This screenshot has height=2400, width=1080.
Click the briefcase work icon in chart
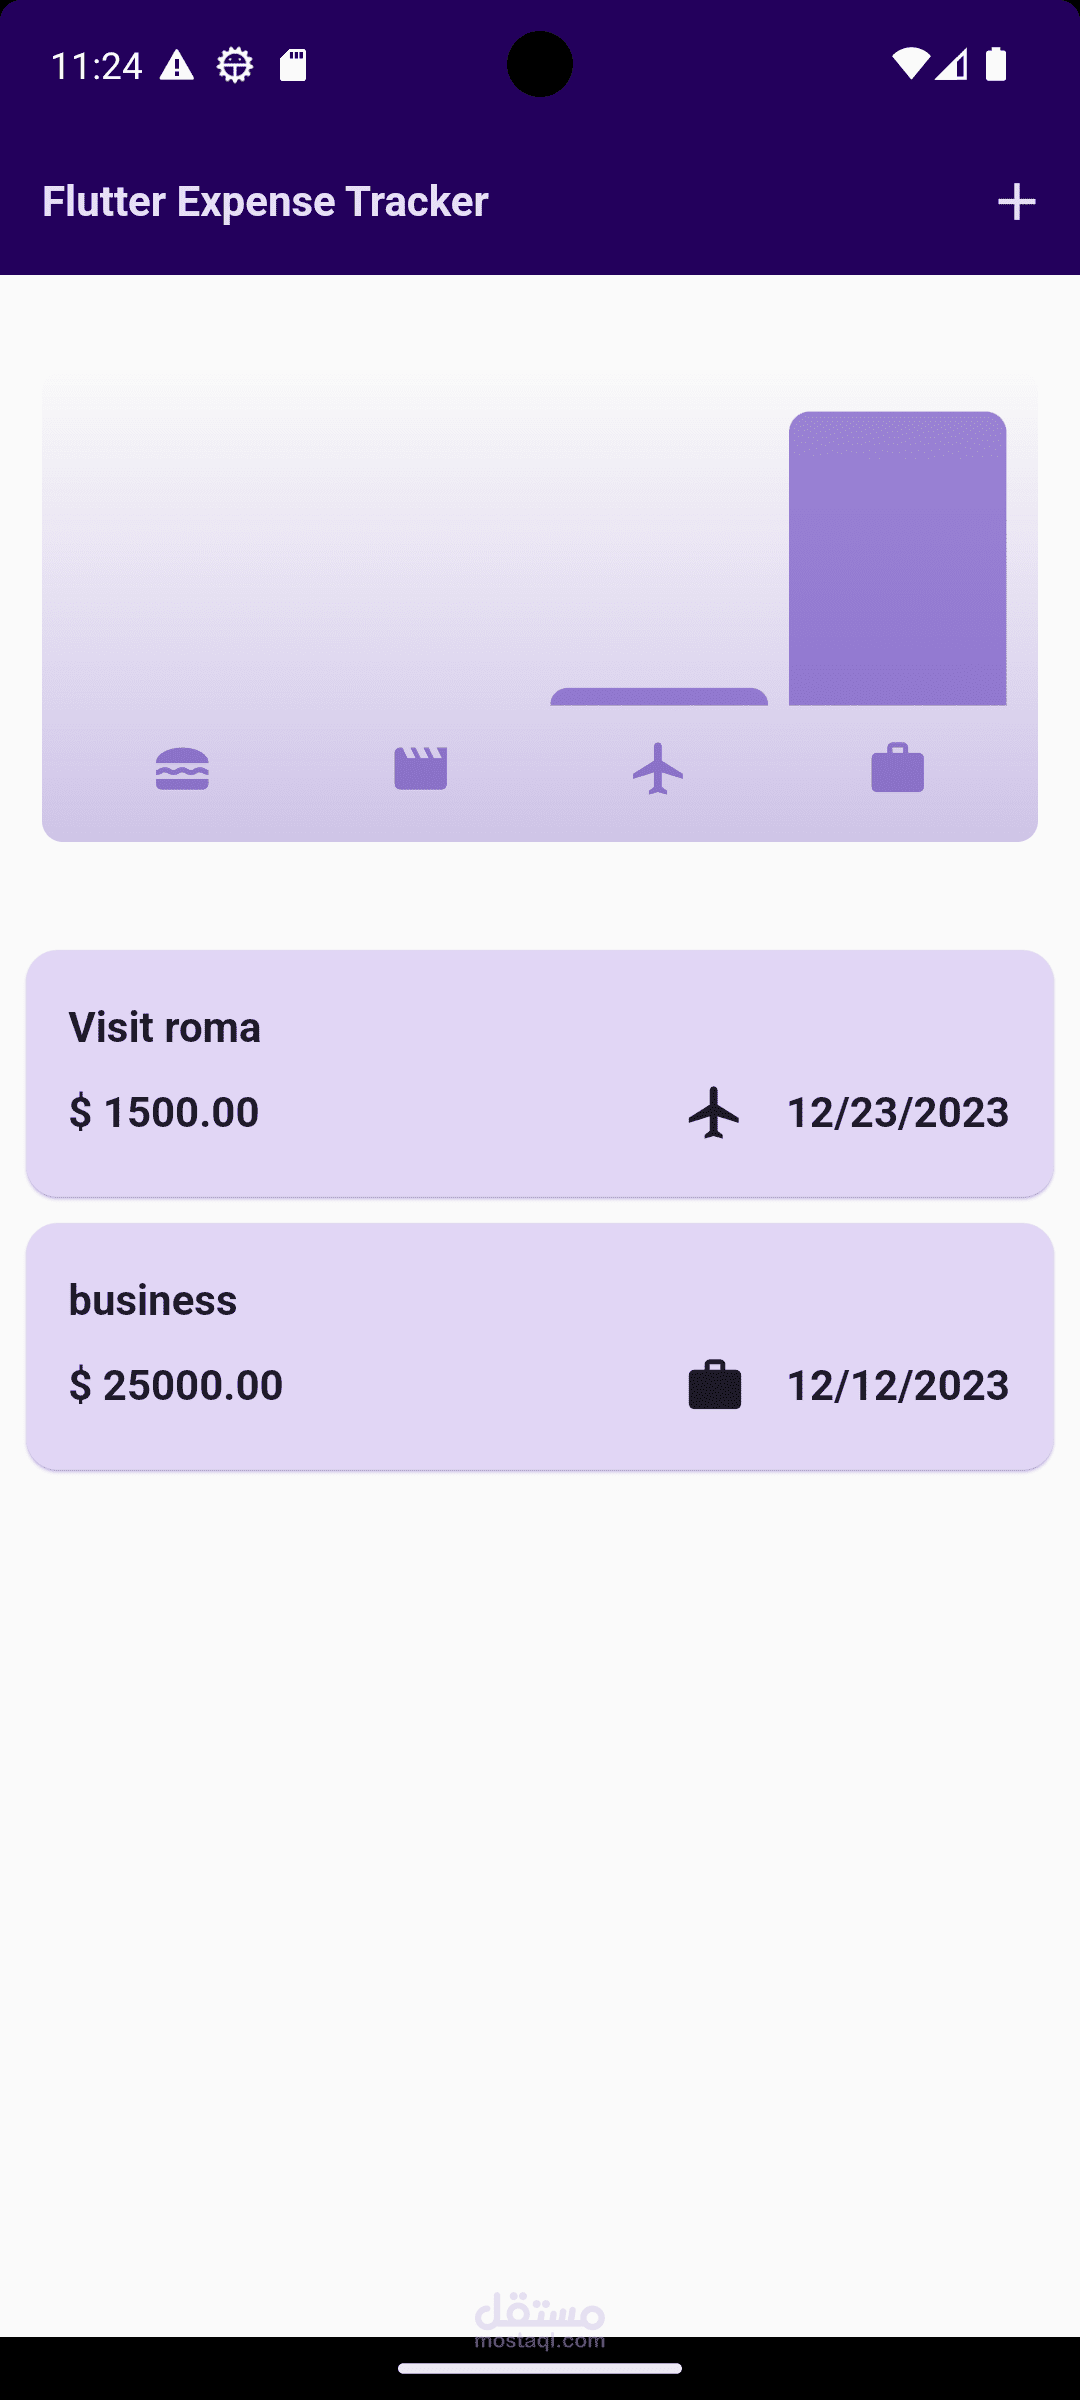click(897, 769)
